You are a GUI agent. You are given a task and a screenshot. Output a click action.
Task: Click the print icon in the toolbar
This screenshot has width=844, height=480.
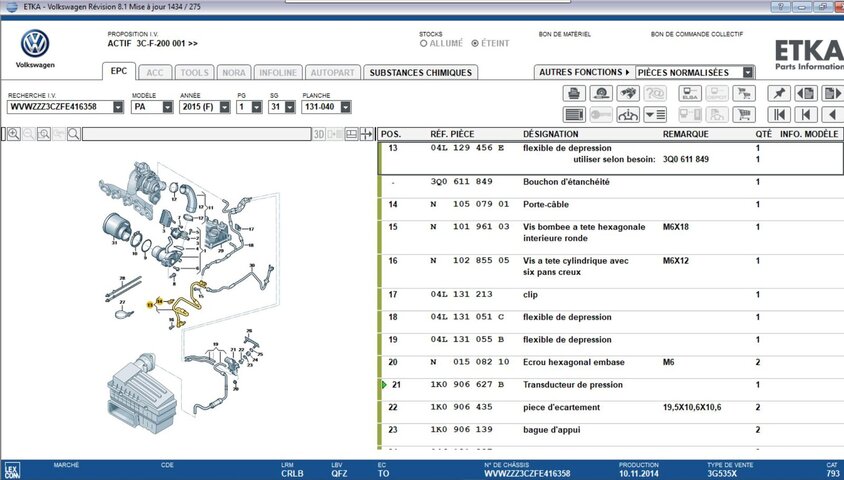pos(574,94)
